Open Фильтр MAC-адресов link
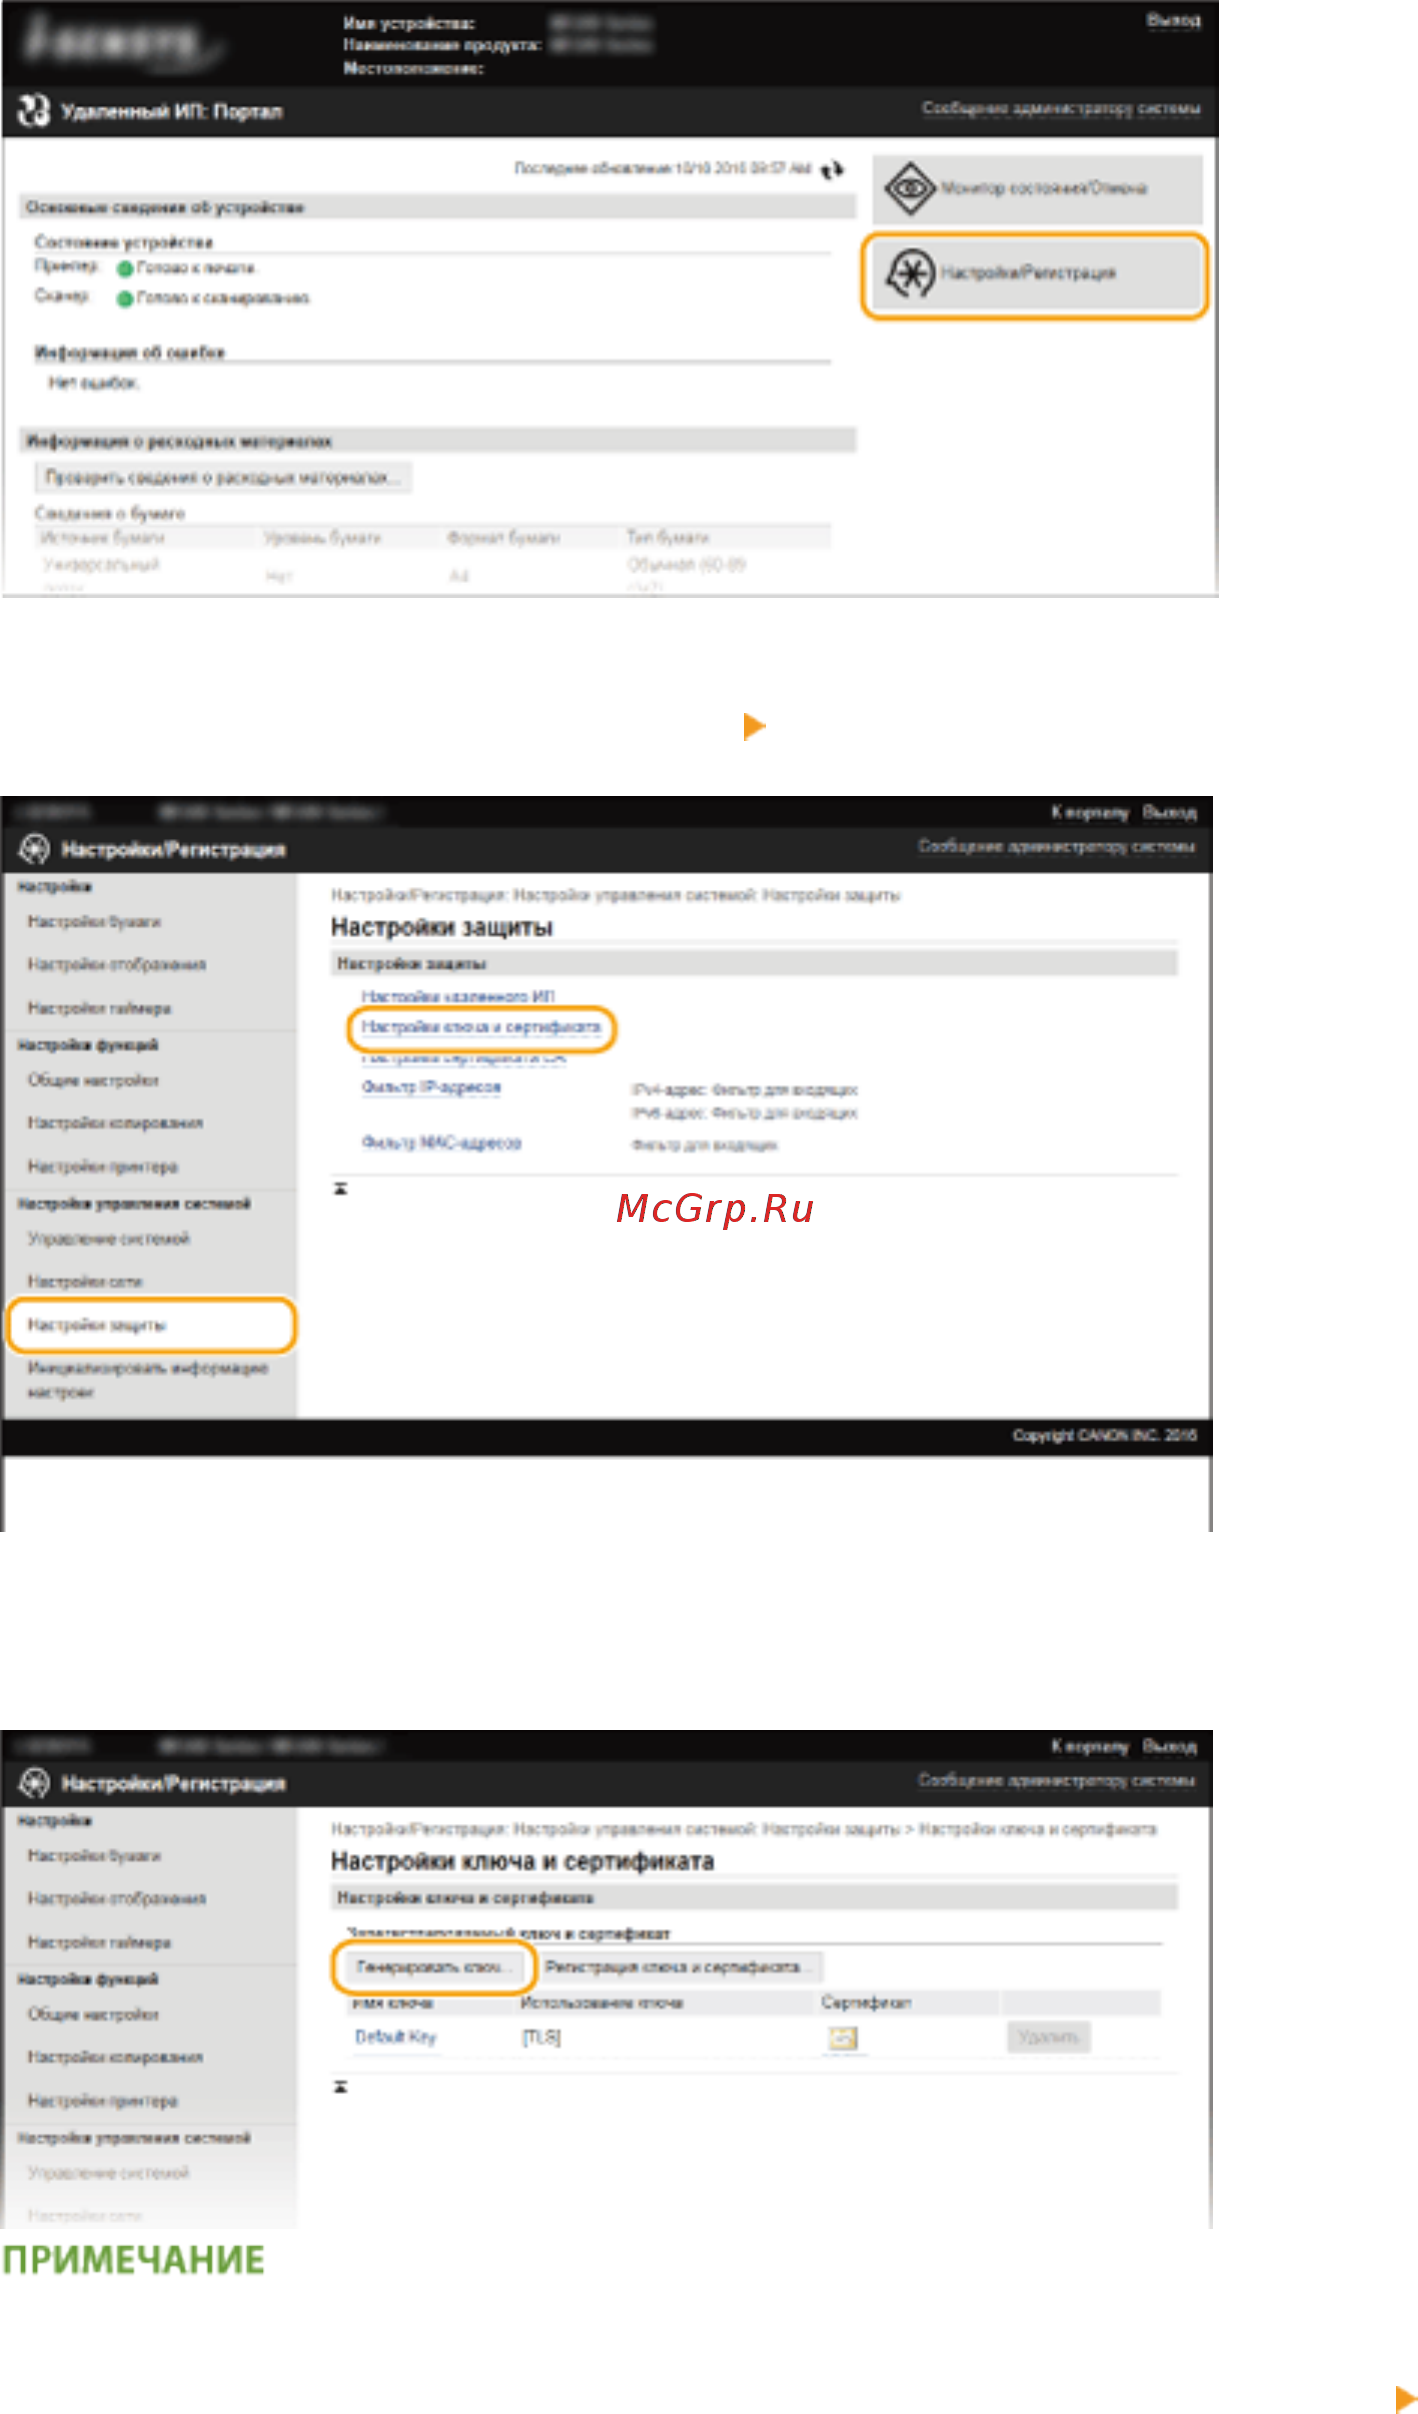This screenshot has width=1418, height=2414. tap(441, 1142)
